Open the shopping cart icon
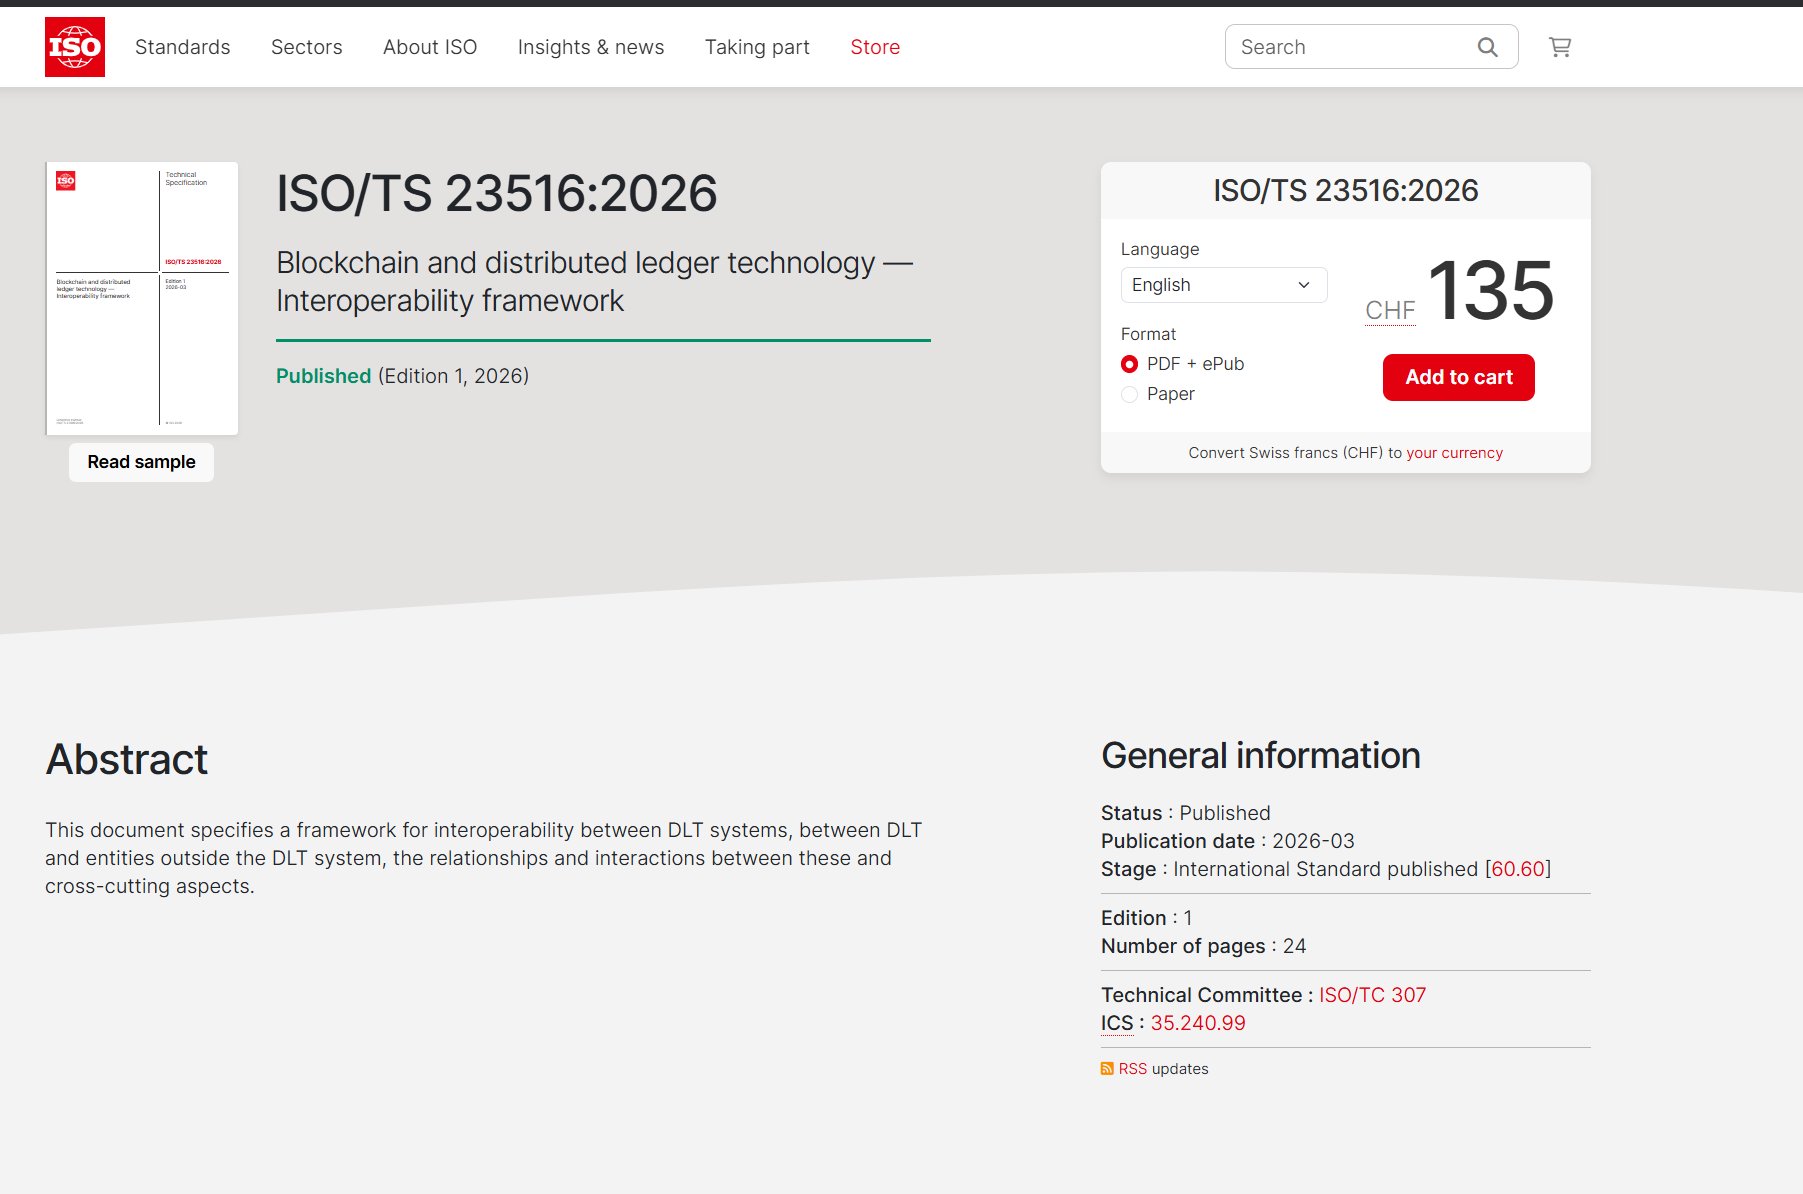 tap(1559, 47)
